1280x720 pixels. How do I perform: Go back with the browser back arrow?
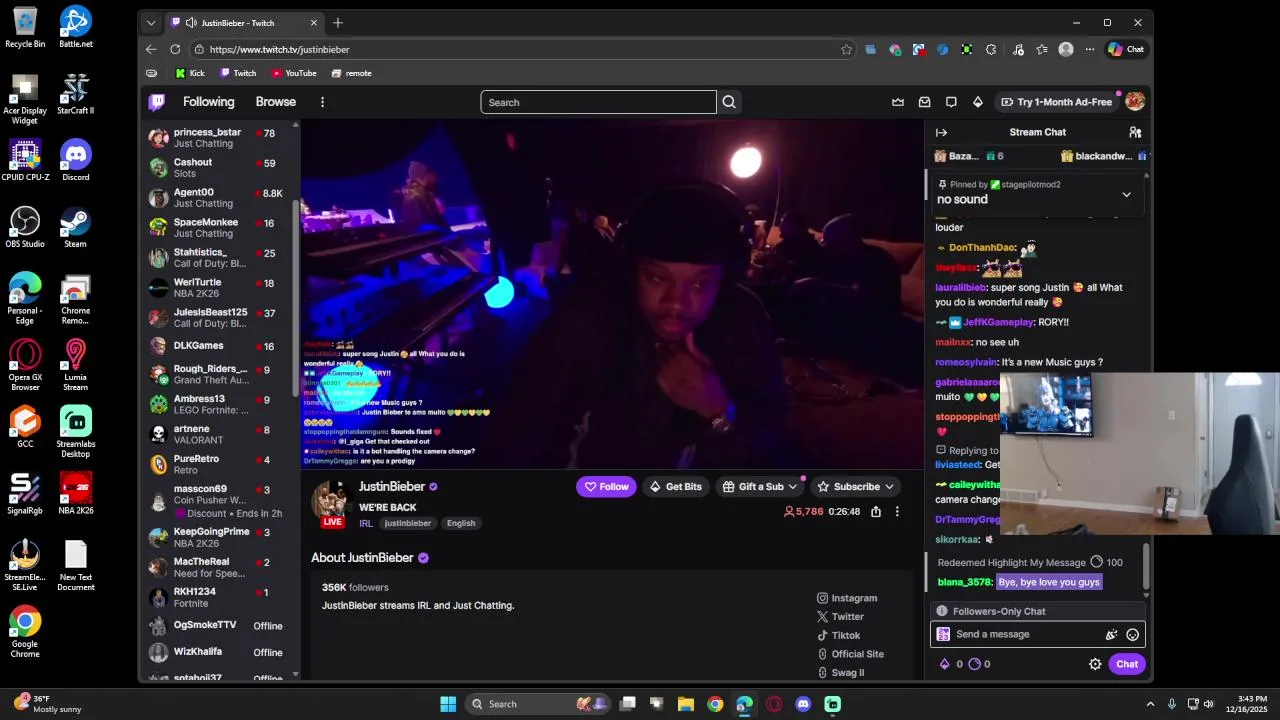tap(151, 49)
